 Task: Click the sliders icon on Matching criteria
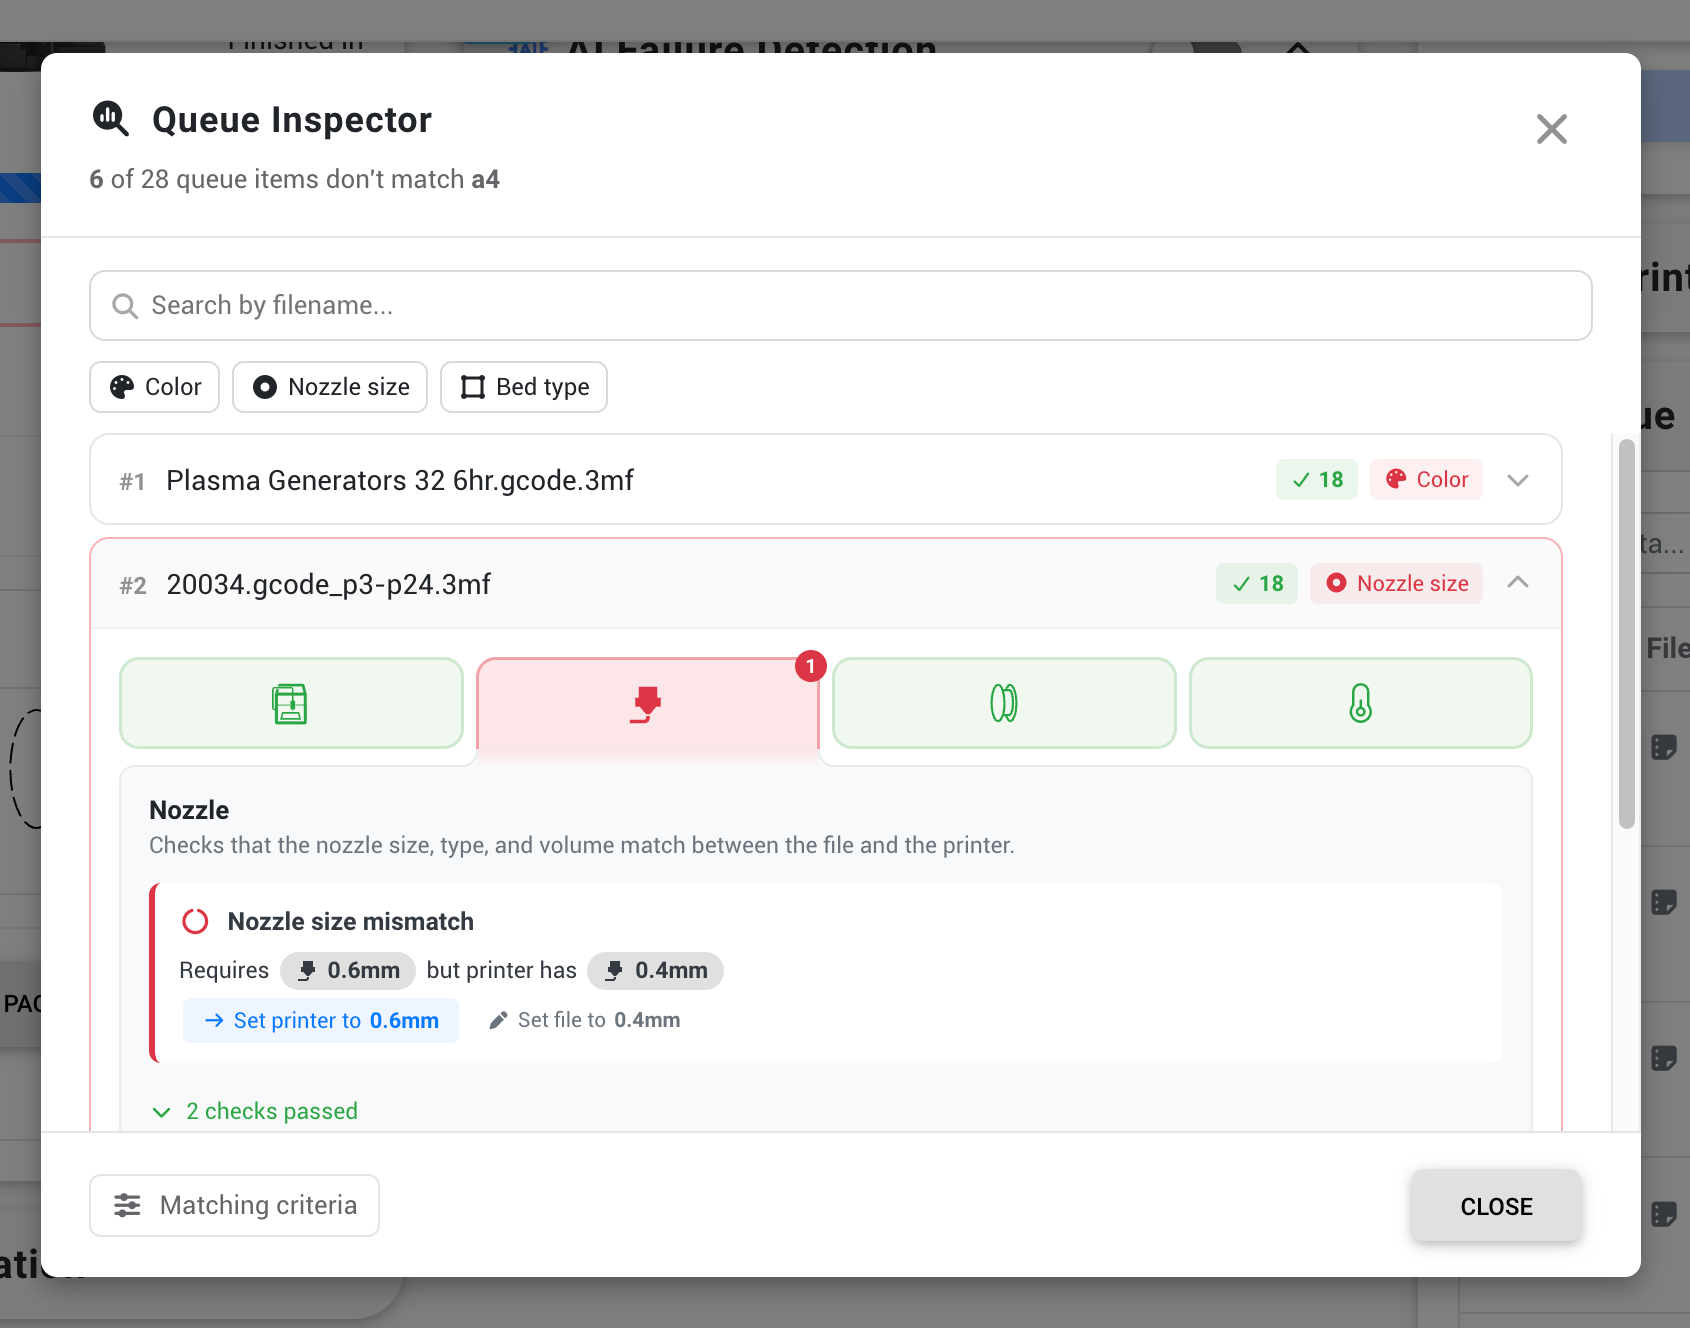127,1205
